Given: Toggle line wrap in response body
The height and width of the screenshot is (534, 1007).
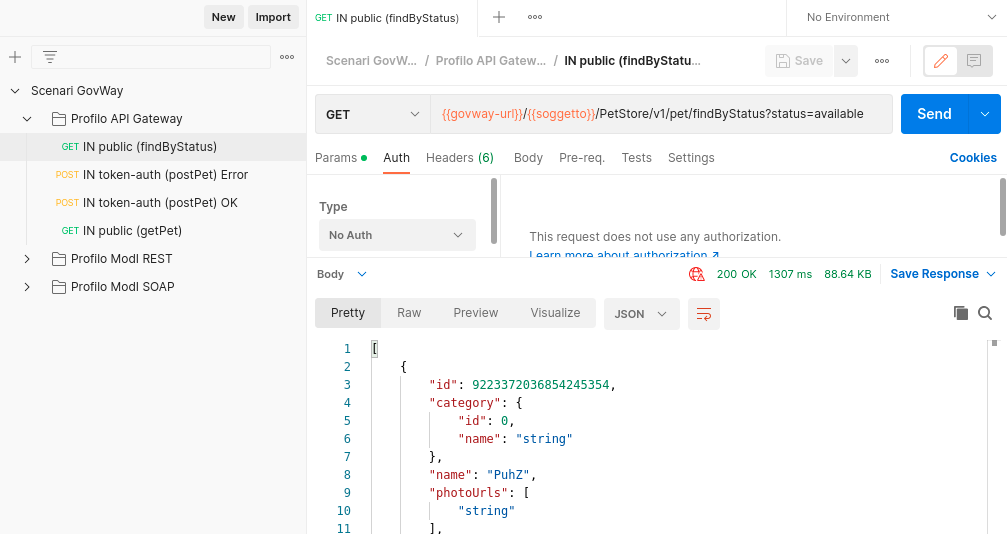Looking at the screenshot, I should click(x=704, y=314).
